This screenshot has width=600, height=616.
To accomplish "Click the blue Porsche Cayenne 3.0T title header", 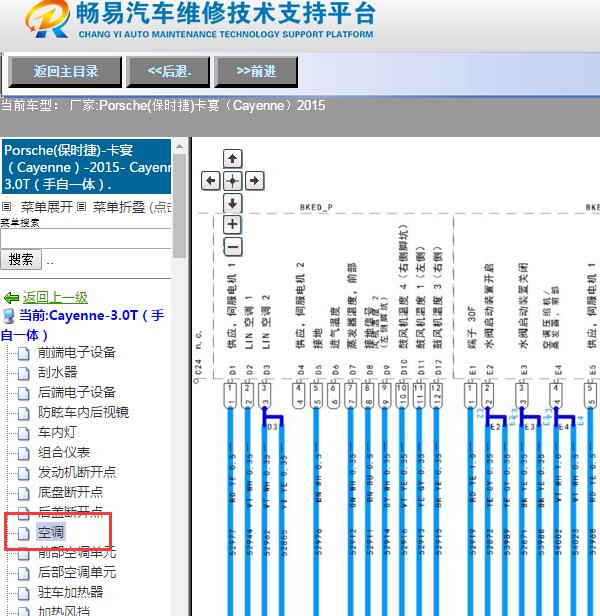I will pyautogui.click(x=86, y=167).
